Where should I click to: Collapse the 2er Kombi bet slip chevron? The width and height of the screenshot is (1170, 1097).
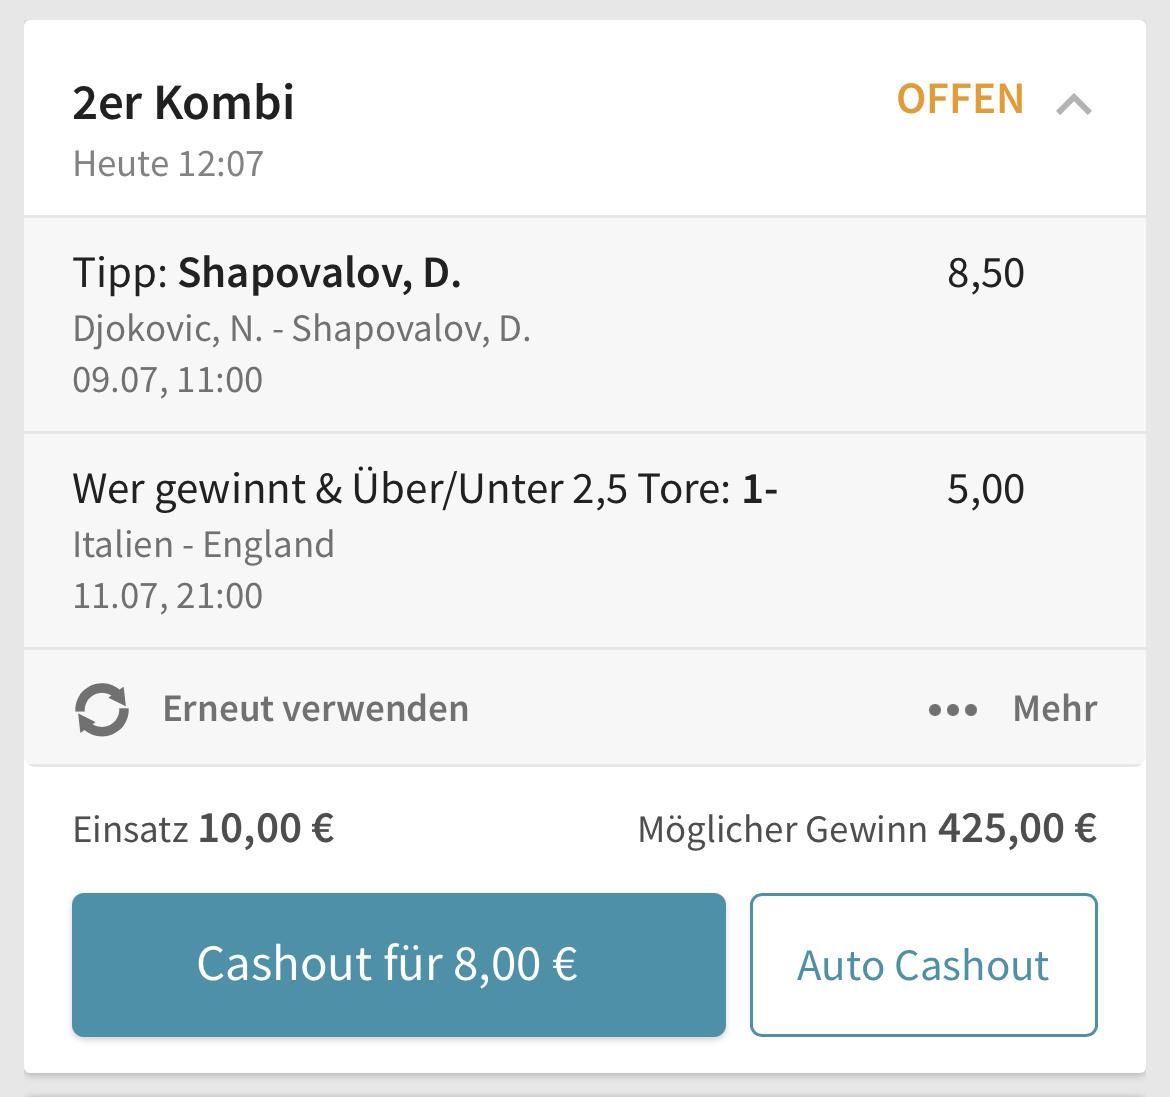[1074, 104]
